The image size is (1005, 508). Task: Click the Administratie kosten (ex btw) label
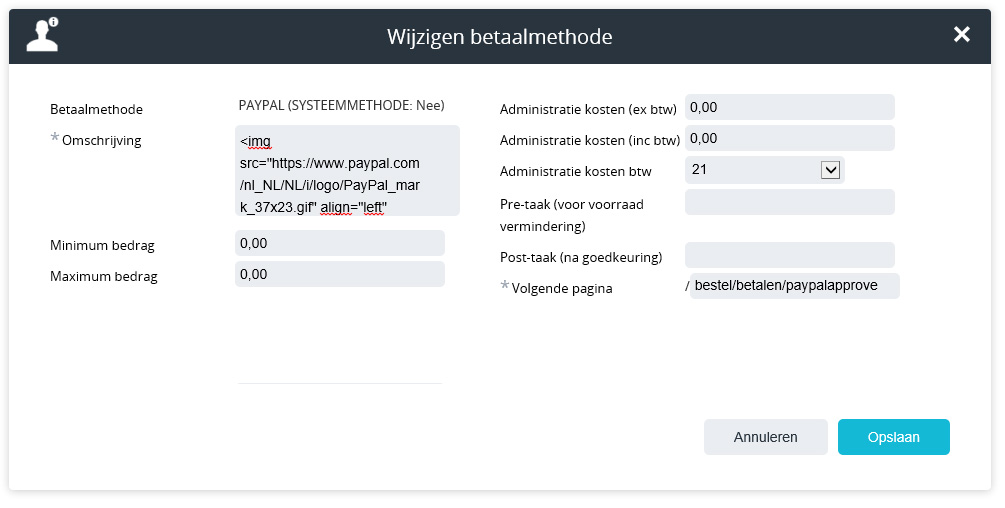click(x=588, y=110)
